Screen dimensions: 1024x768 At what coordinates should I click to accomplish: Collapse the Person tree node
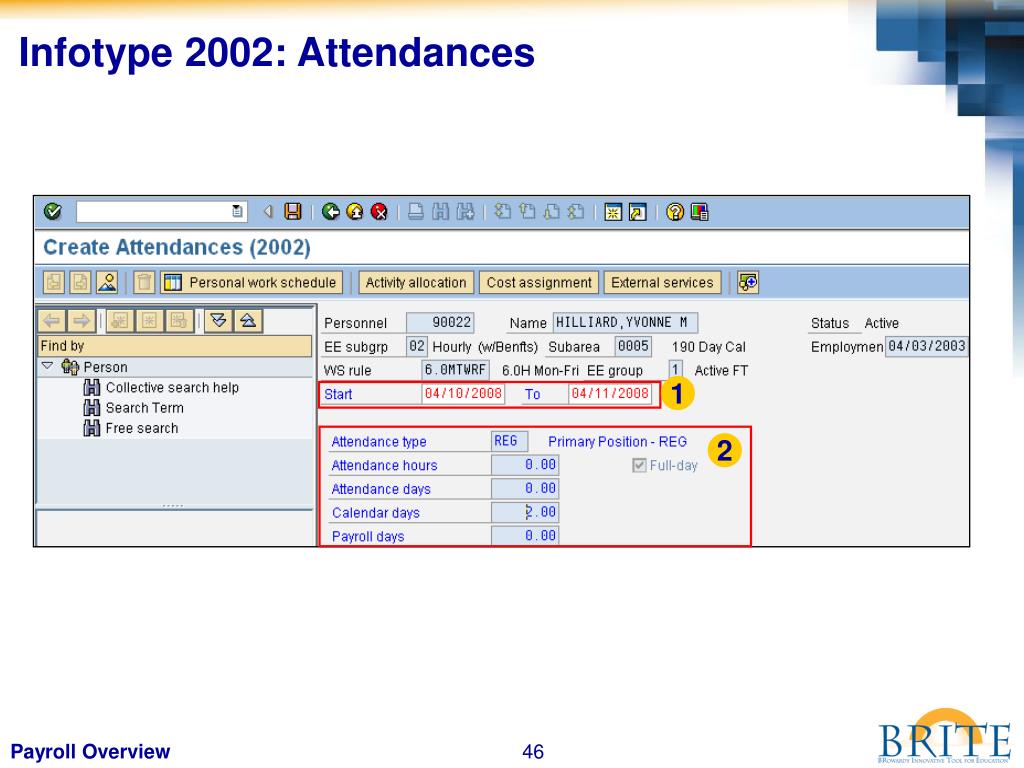(47, 366)
